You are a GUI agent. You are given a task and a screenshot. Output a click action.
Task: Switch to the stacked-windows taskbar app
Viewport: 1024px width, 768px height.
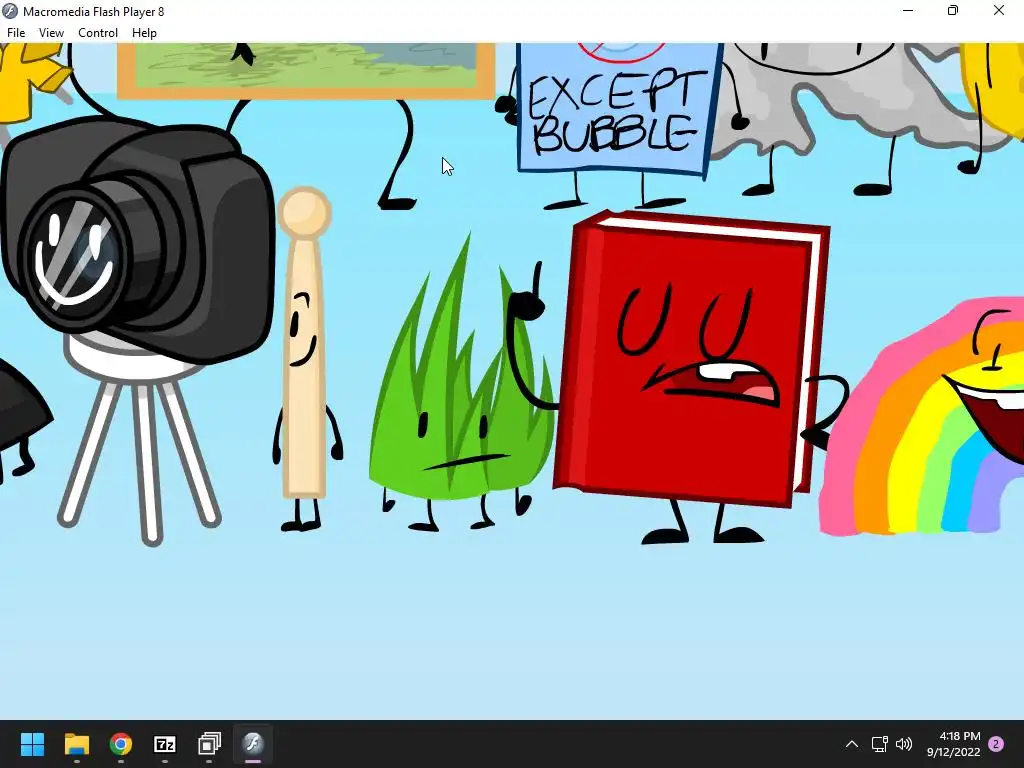point(209,744)
